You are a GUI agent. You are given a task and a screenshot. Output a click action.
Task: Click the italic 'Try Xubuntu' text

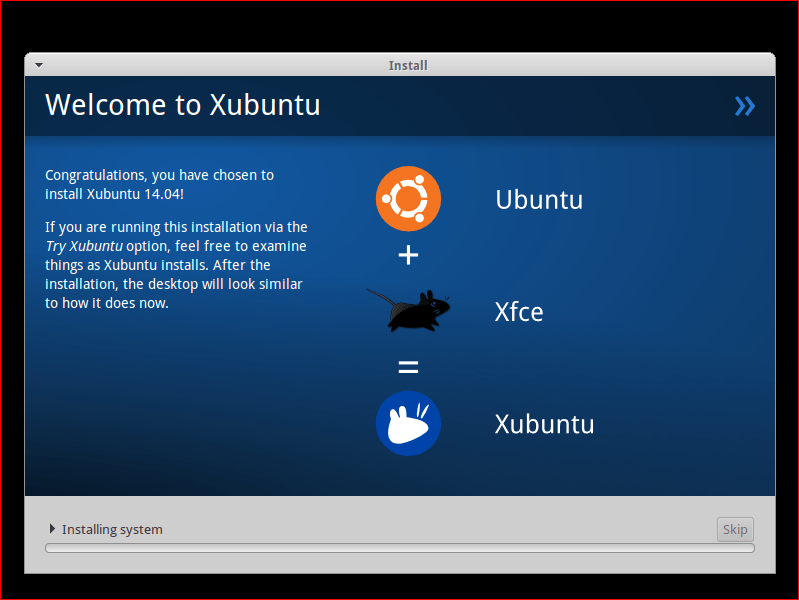[84, 246]
